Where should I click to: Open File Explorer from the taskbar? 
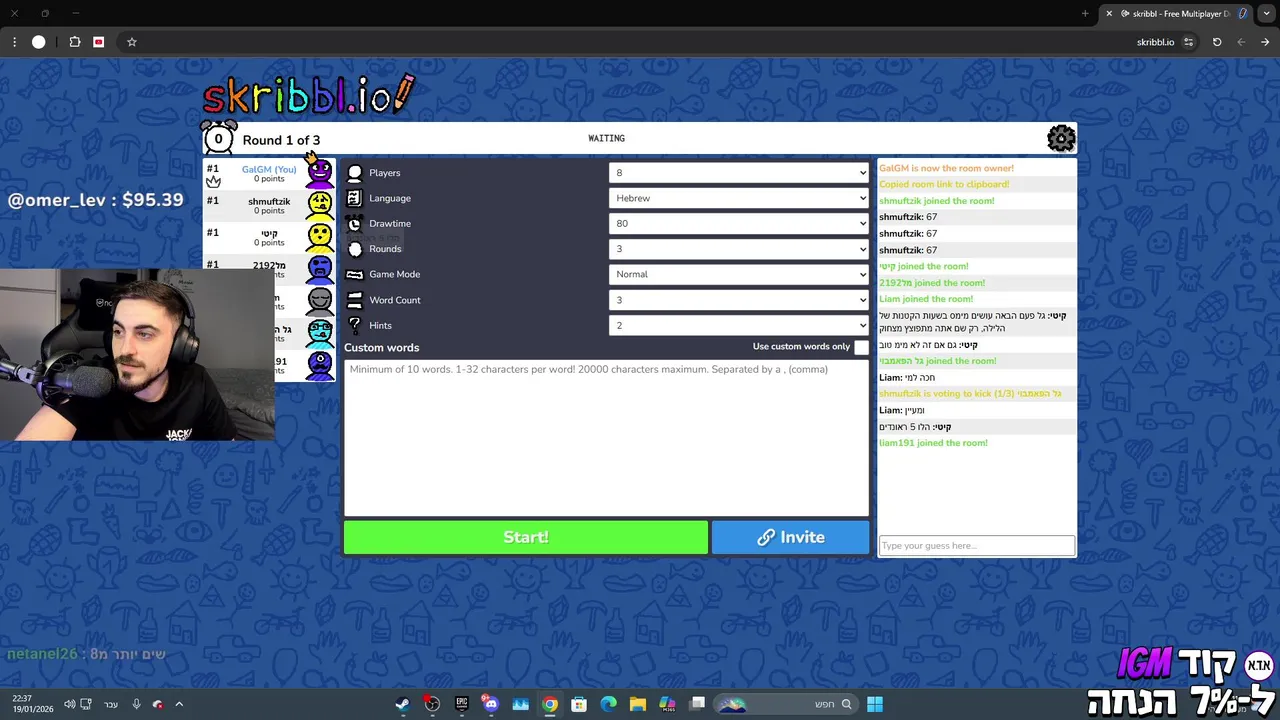click(x=638, y=704)
